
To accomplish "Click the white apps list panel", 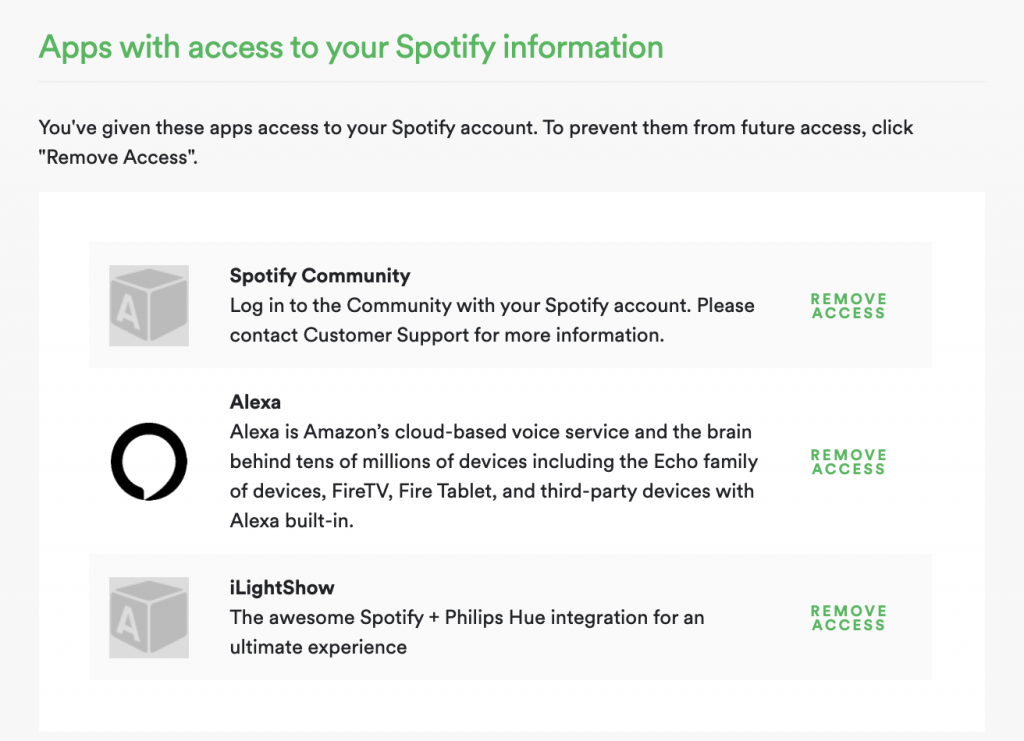I will click(511, 215).
